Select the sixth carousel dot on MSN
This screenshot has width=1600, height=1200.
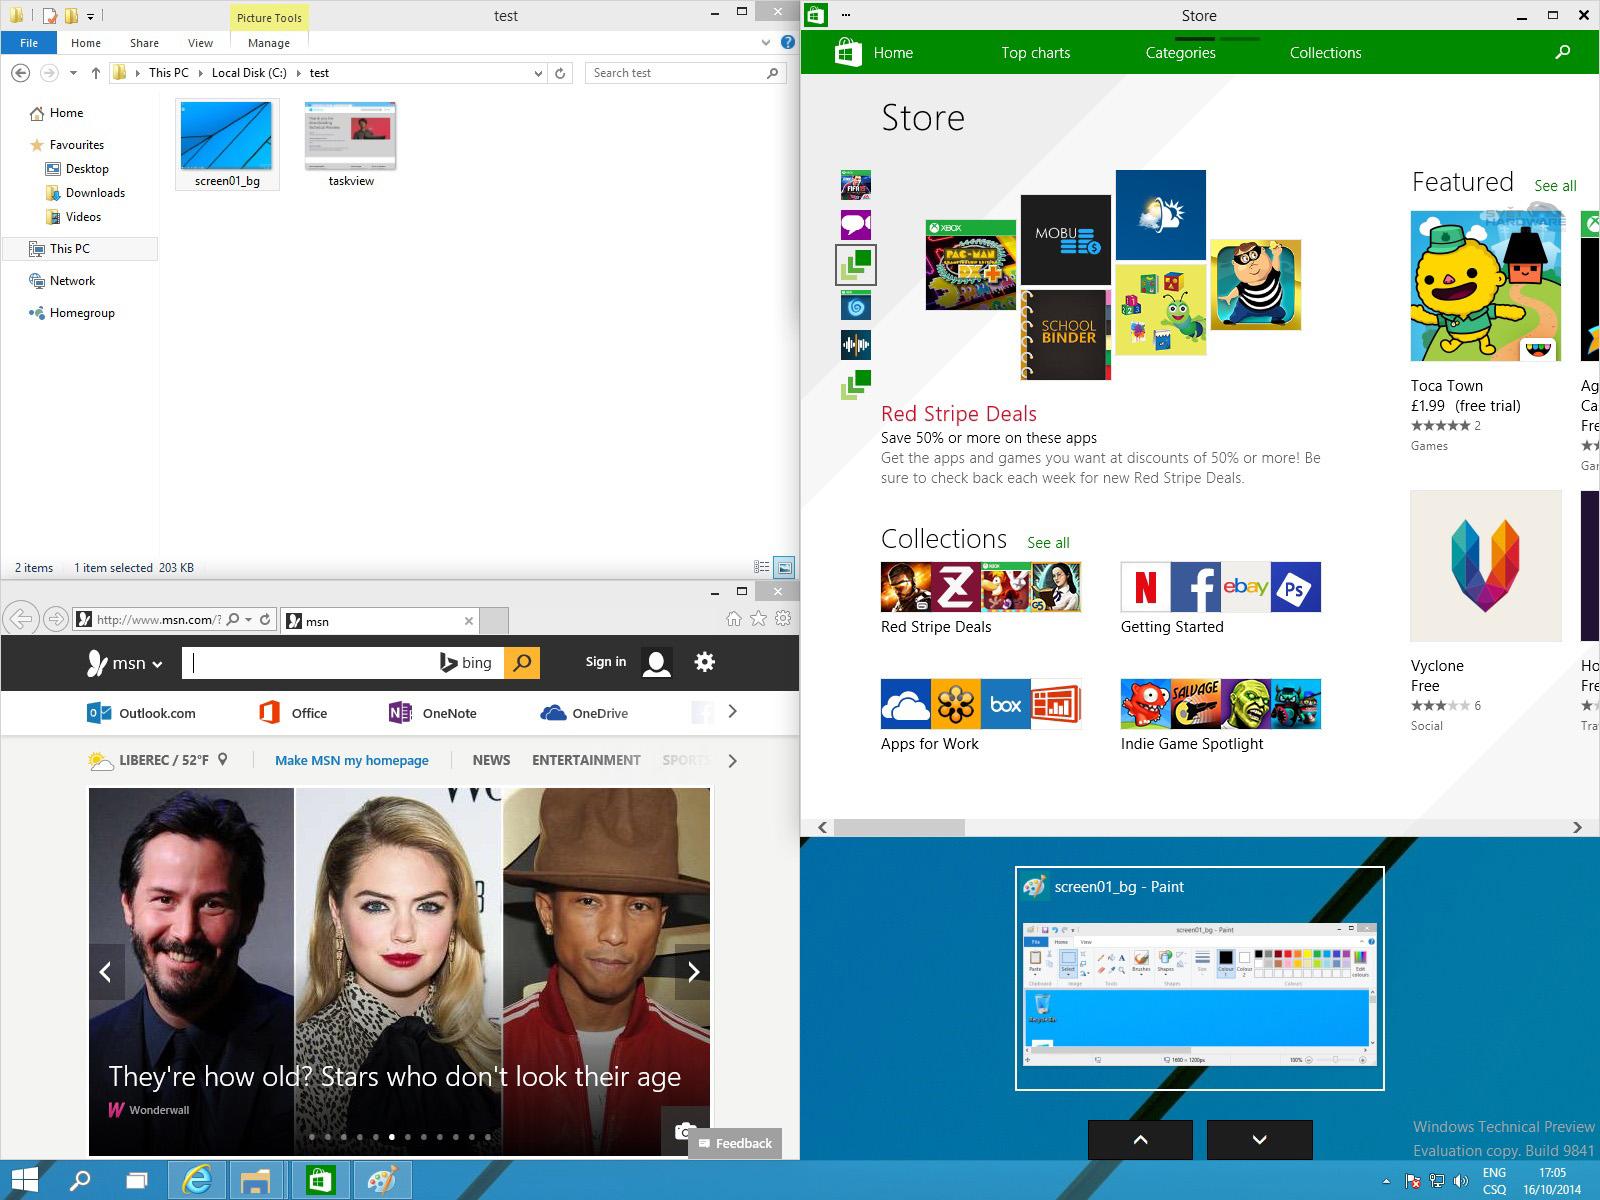tap(391, 1137)
